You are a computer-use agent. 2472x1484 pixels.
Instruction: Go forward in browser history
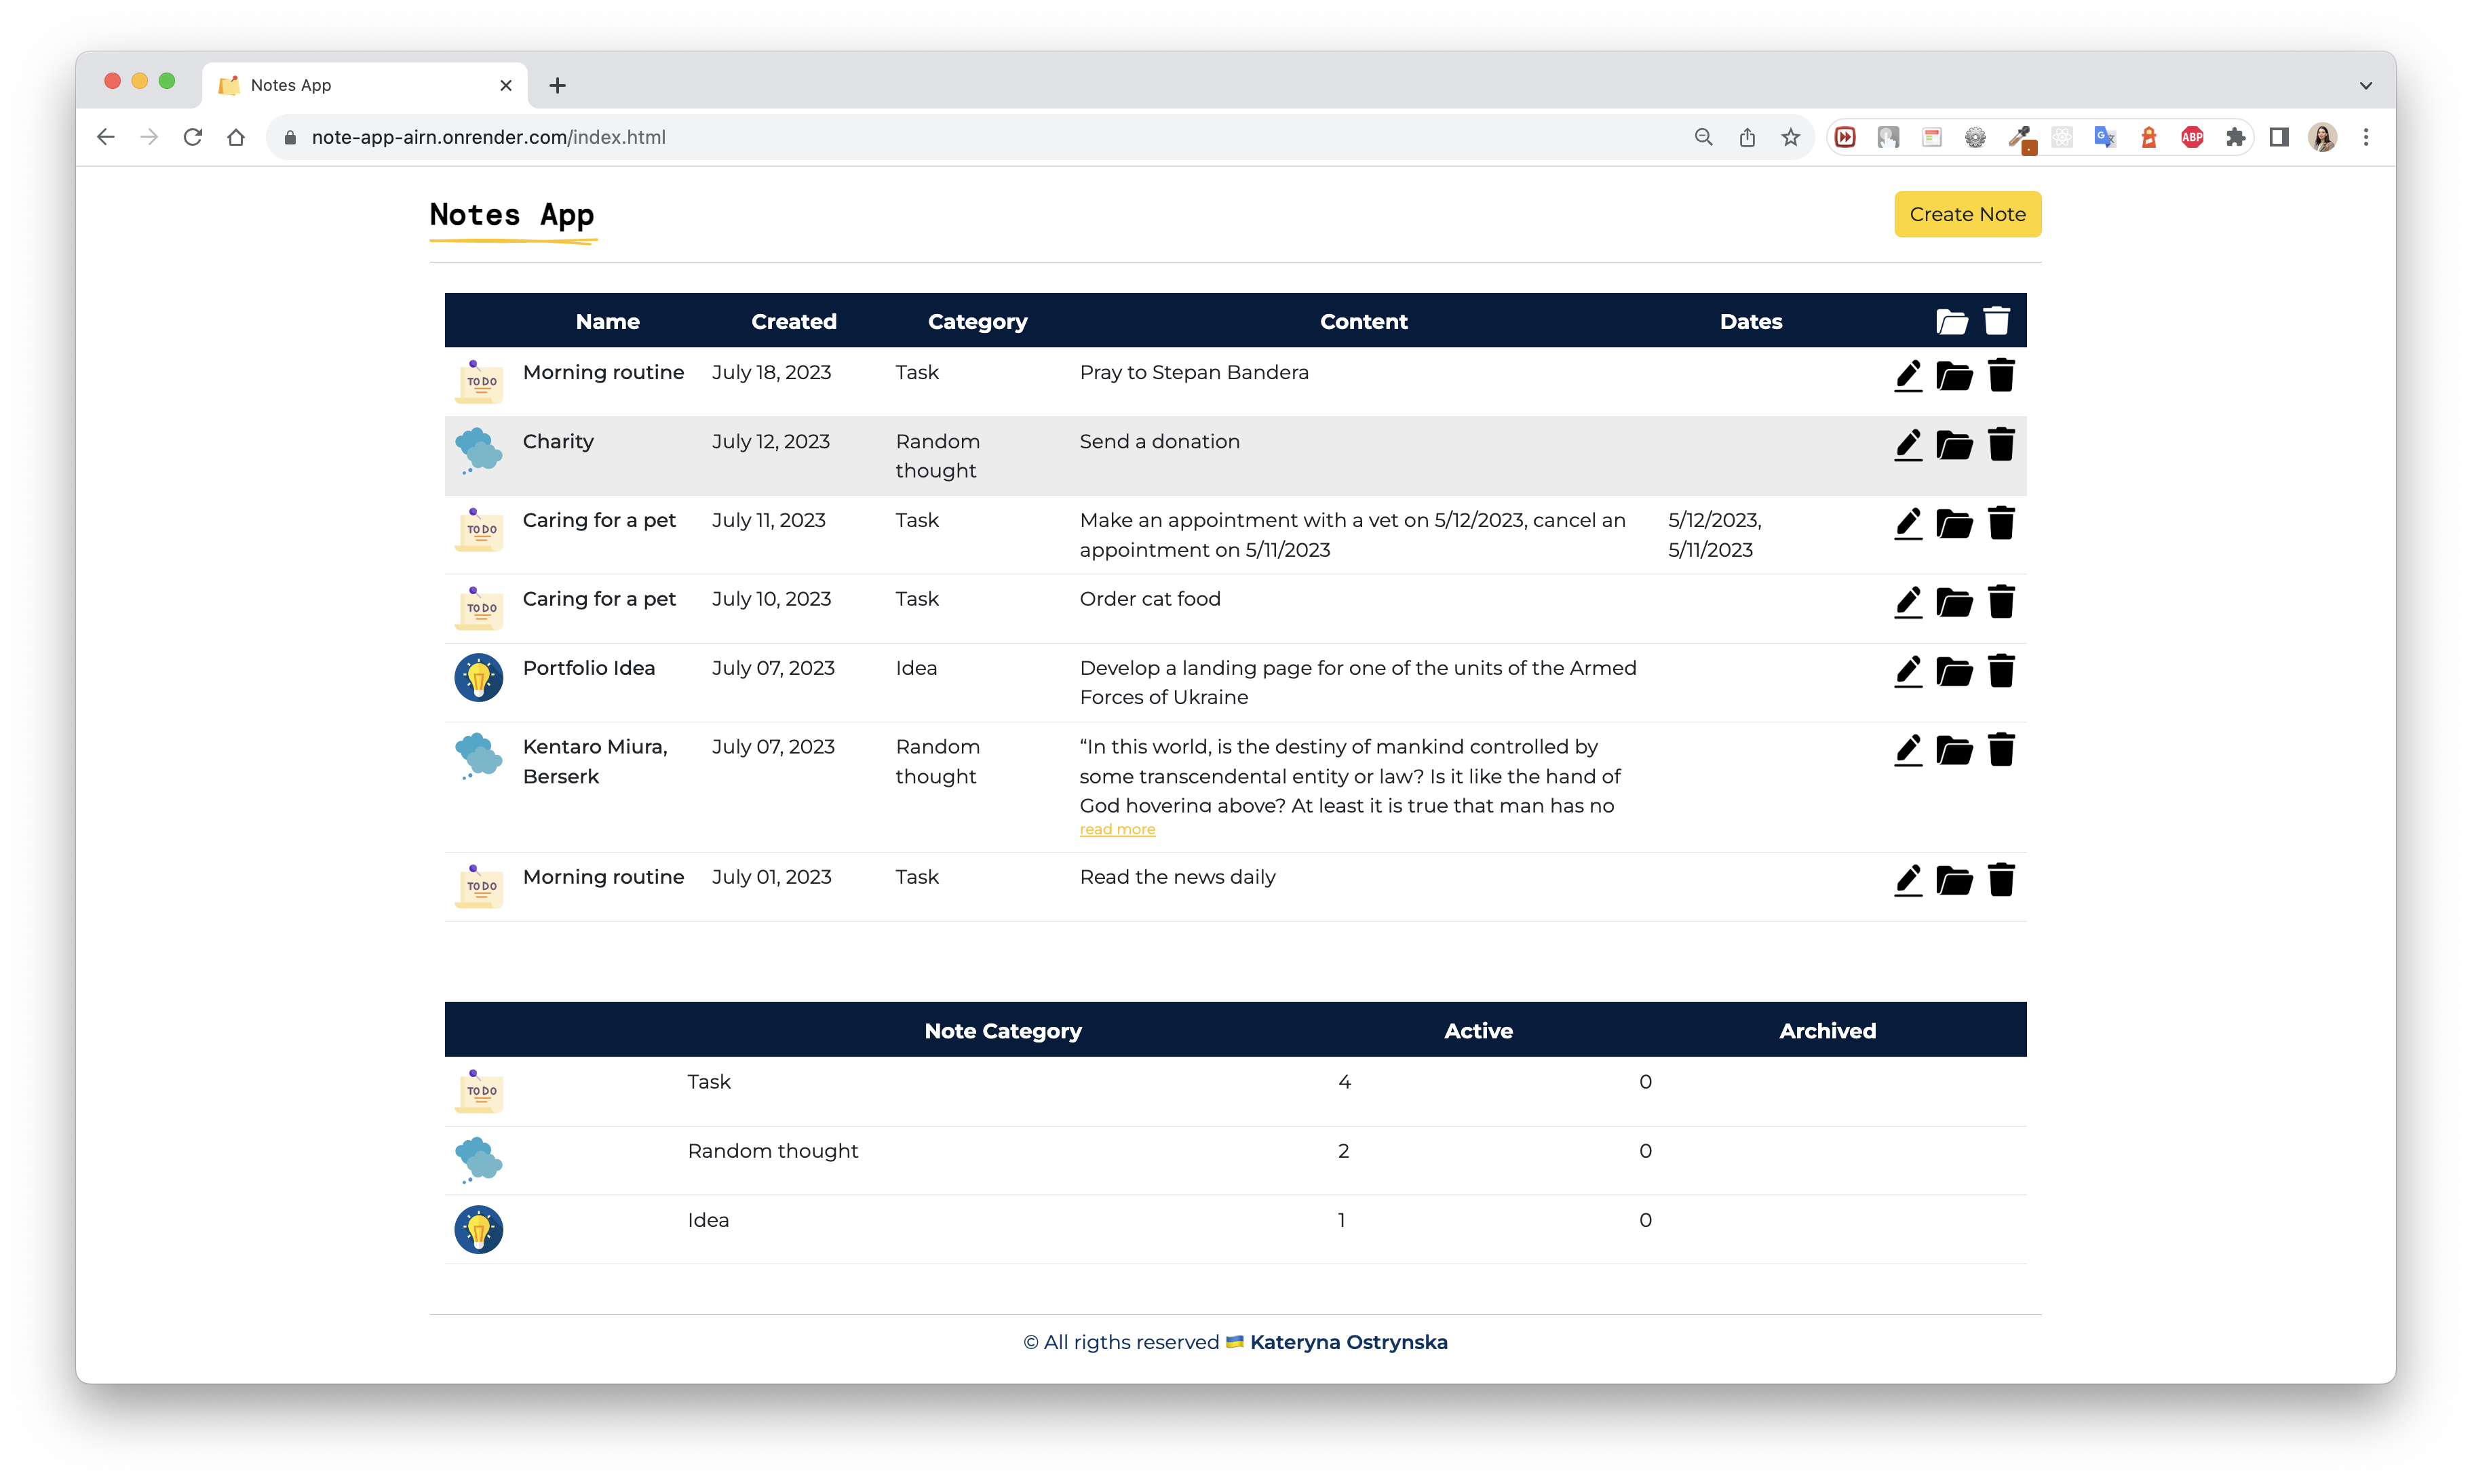(149, 137)
